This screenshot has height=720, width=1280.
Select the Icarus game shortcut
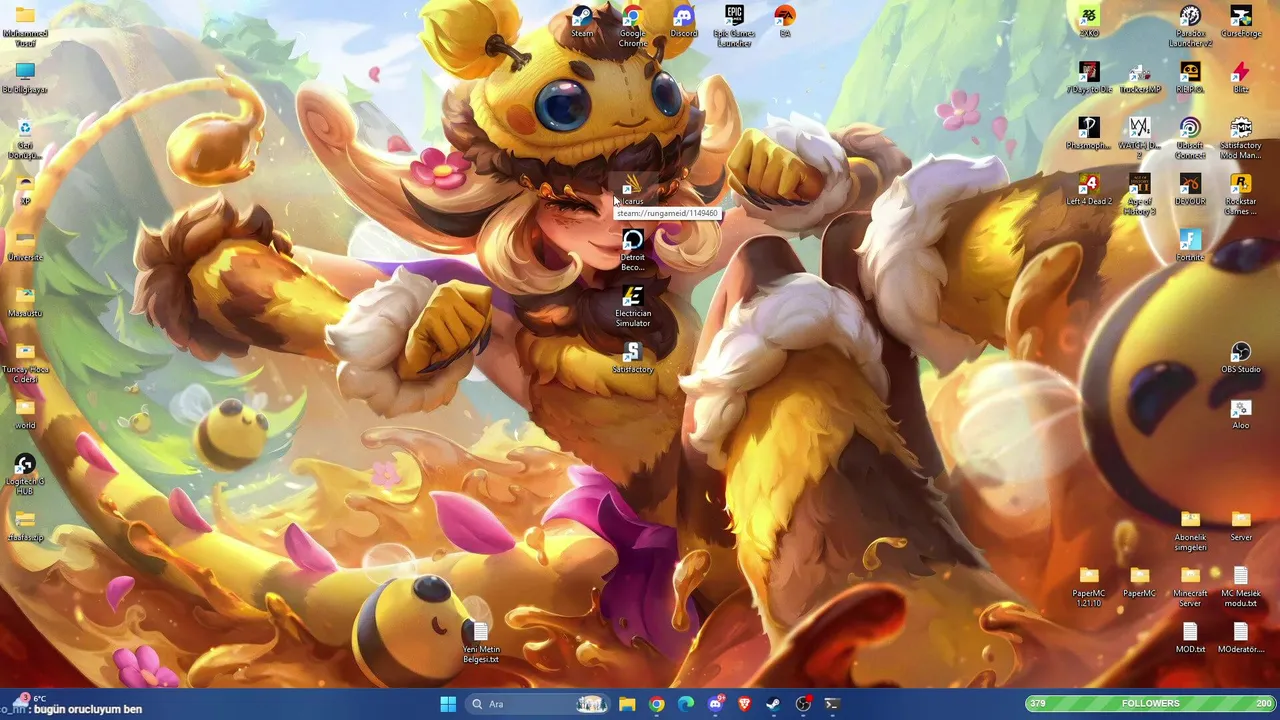tap(633, 190)
